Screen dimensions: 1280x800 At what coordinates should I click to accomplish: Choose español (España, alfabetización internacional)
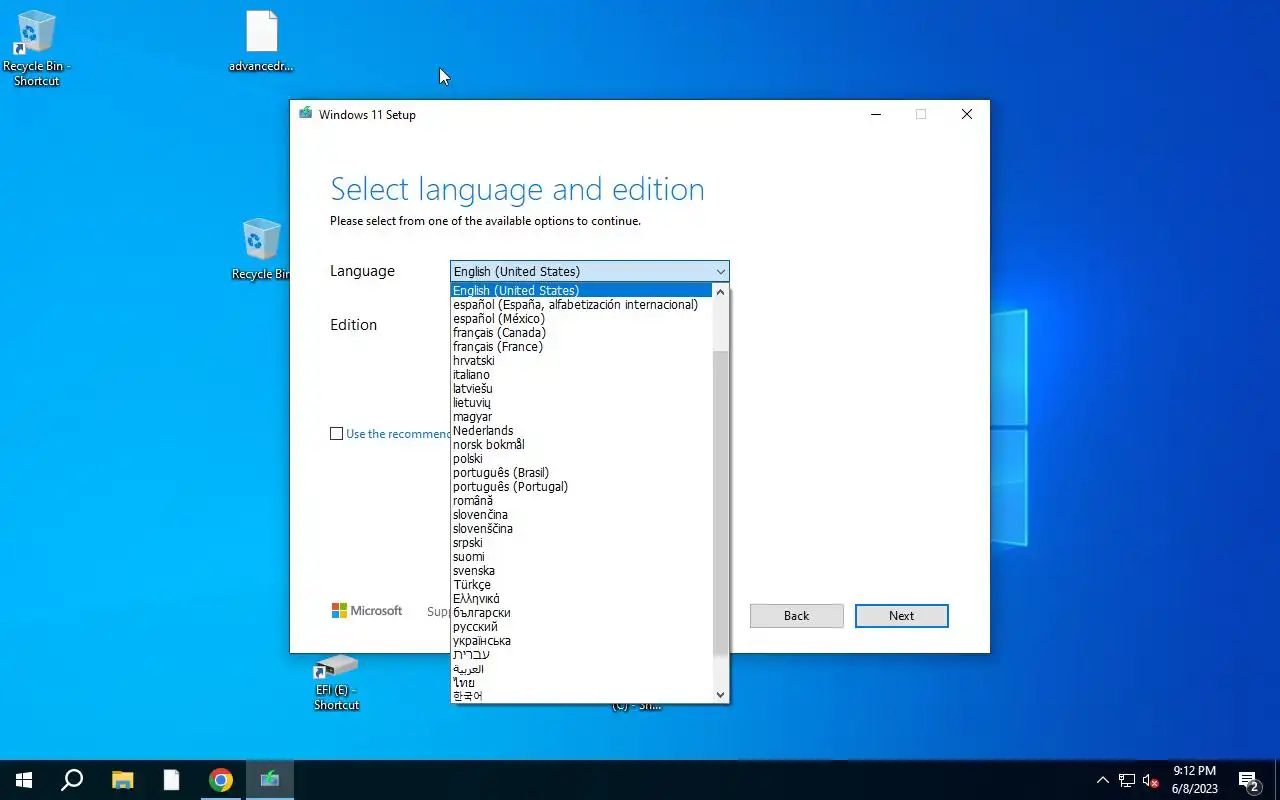point(581,304)
